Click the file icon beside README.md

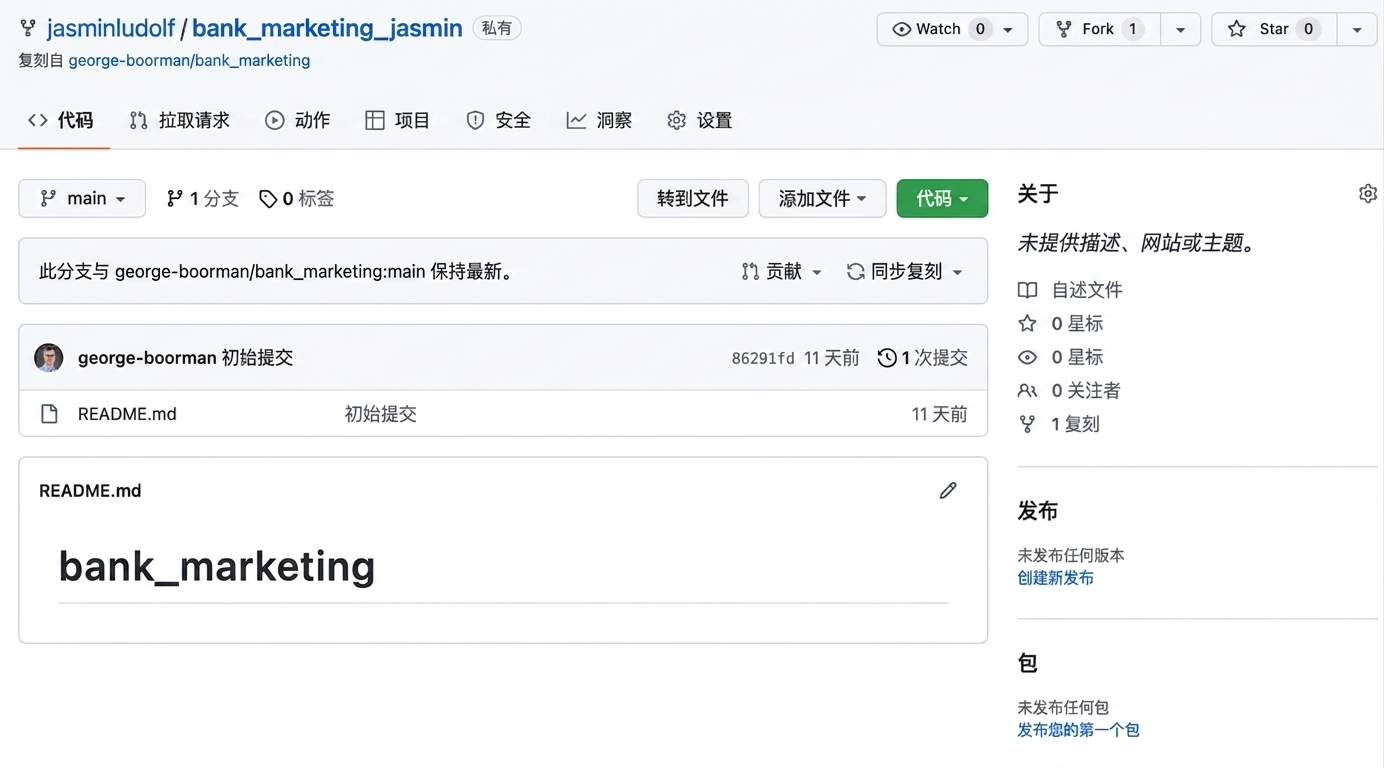coord(49,414)
